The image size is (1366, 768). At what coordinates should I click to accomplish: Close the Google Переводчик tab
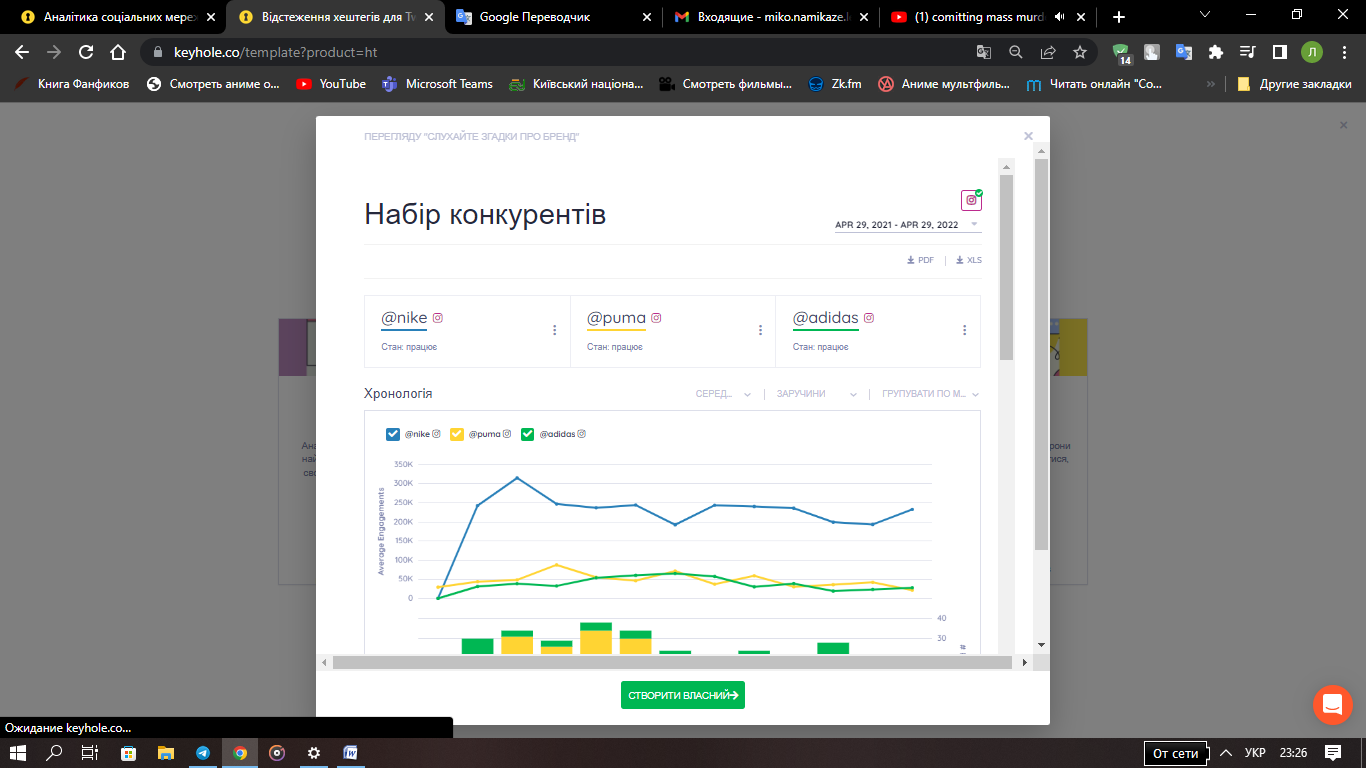[x=645, y=17]
